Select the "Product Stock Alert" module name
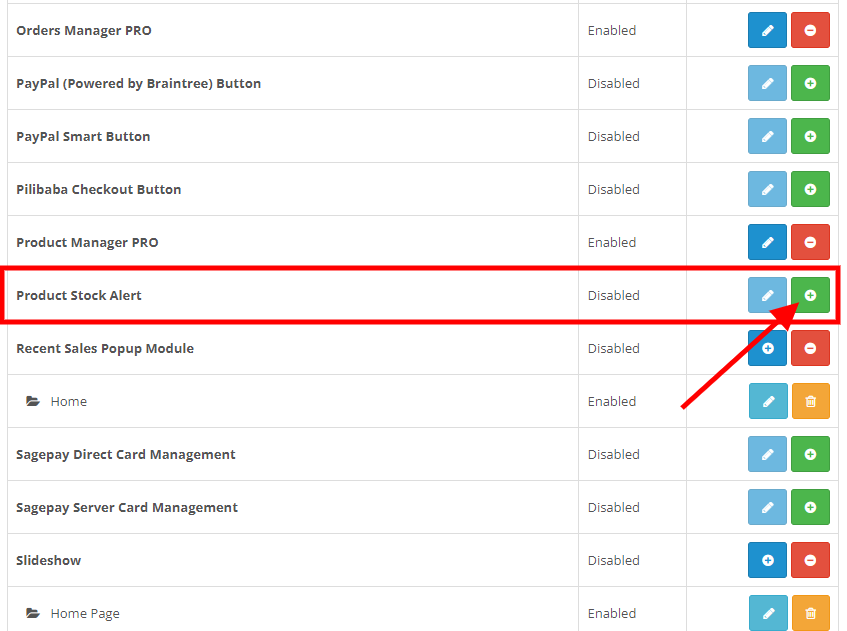The width and height of the screenshot is (847, 631). coord(79,296)
